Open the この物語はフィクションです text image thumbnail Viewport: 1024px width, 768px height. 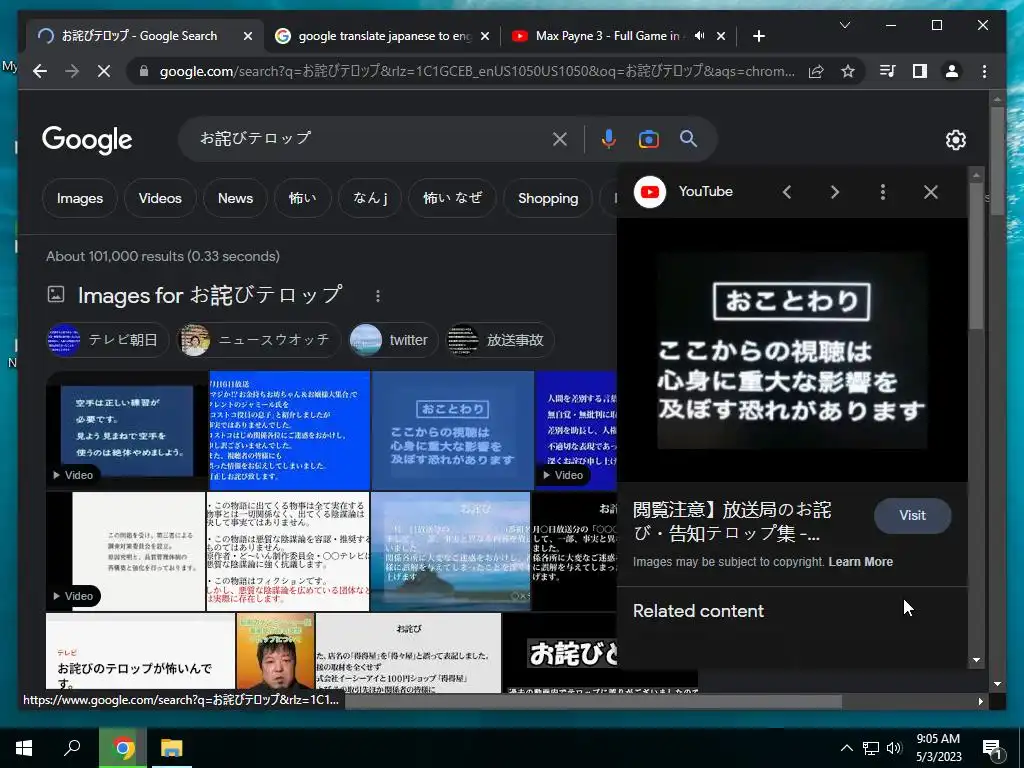(x=288, y=551)
